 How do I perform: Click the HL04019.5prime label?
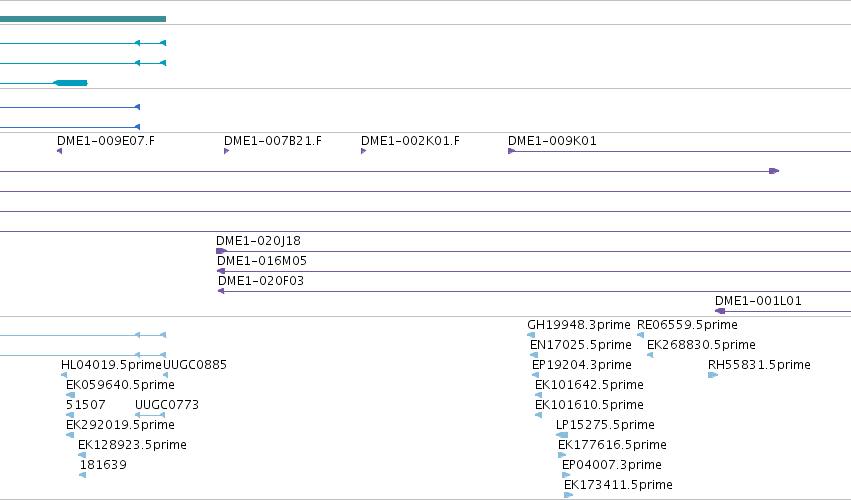tap(111, 365)
